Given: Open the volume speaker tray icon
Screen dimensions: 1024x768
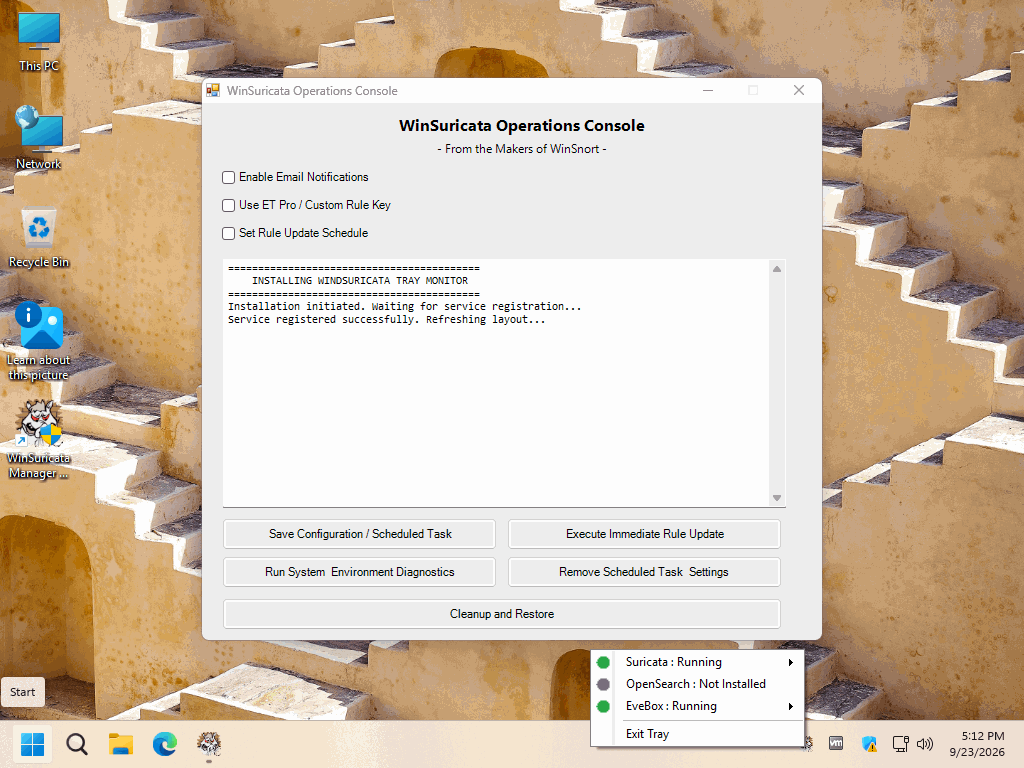Looking at the screenshot, I should 925,743.
